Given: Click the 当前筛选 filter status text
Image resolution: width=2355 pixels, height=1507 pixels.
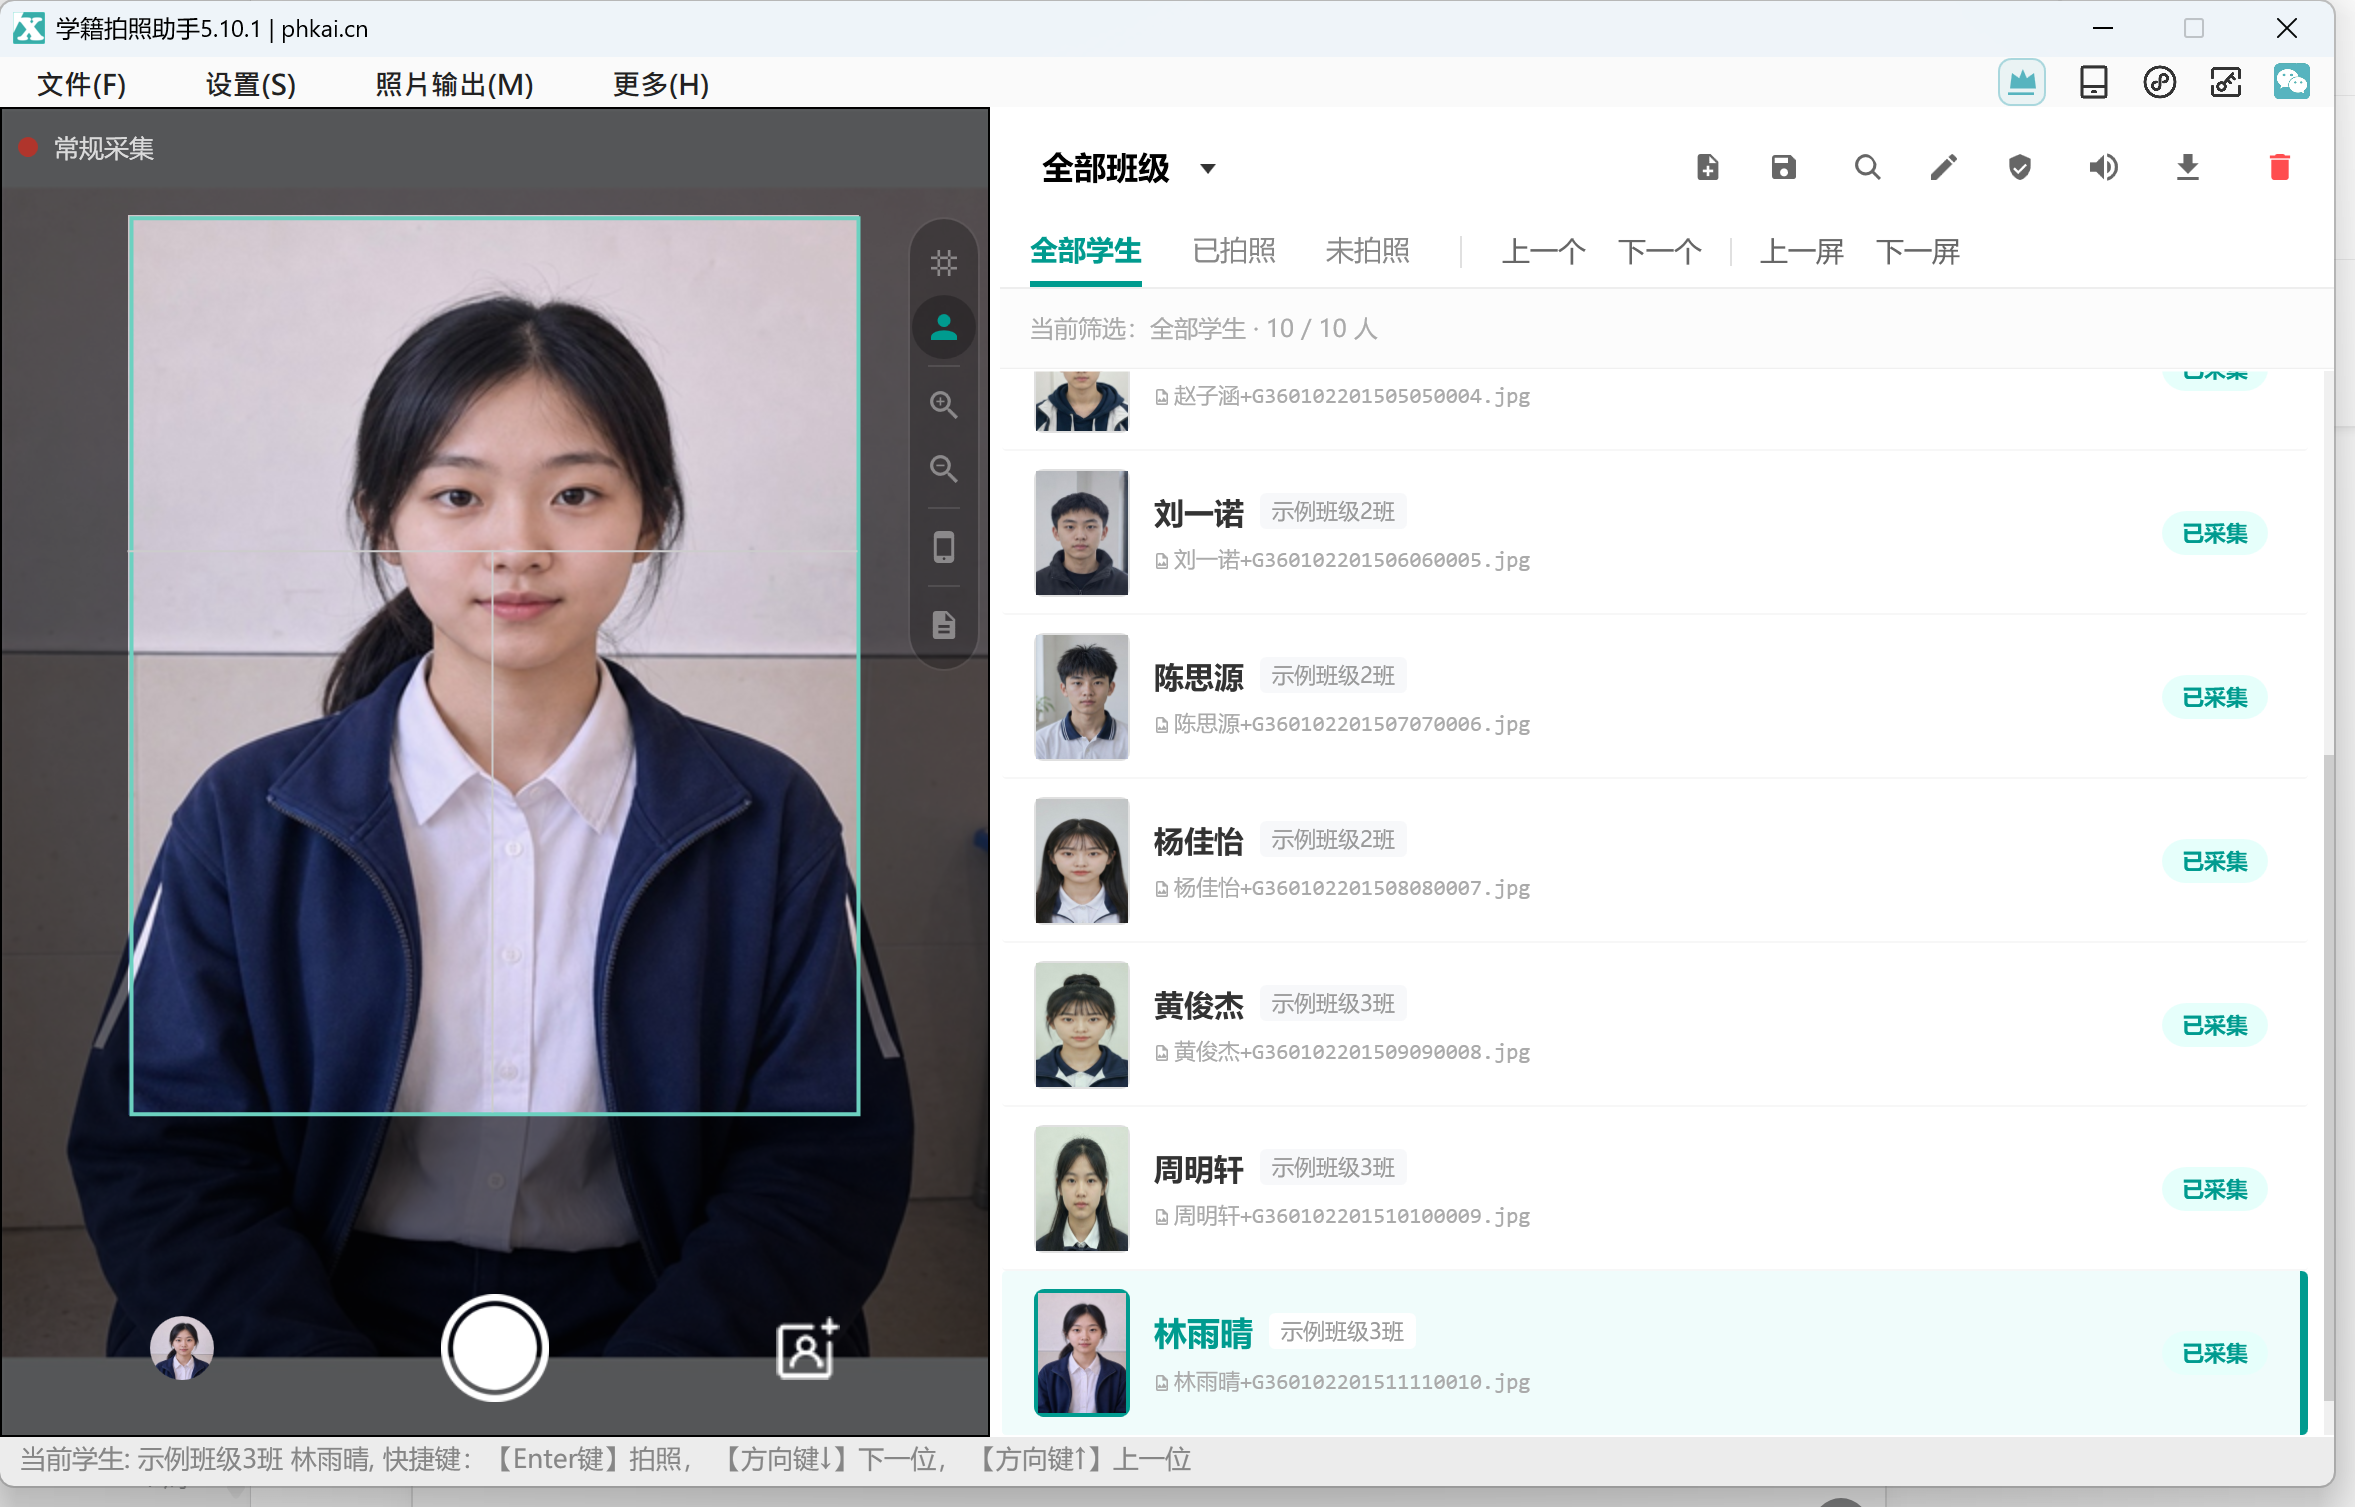Looking at the screenshot, I should [1203, 329].
